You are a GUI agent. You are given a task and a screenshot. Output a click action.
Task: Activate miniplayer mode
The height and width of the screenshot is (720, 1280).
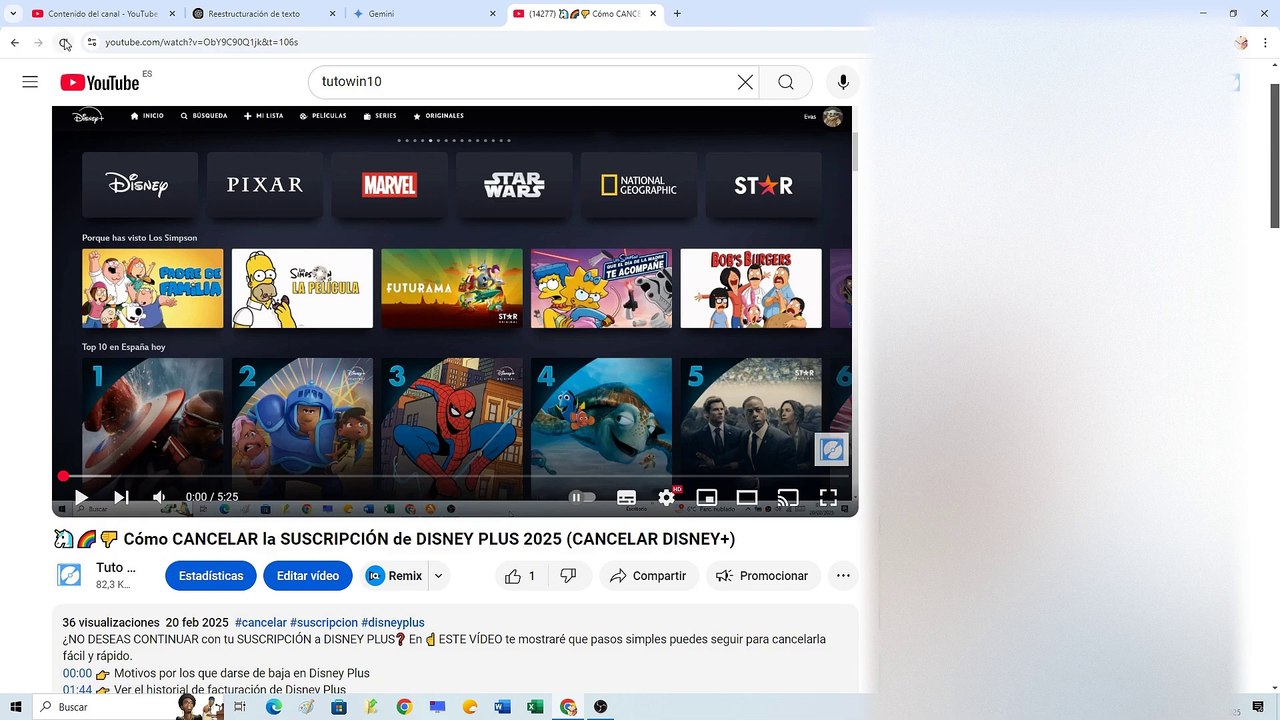tap(707, 497)
